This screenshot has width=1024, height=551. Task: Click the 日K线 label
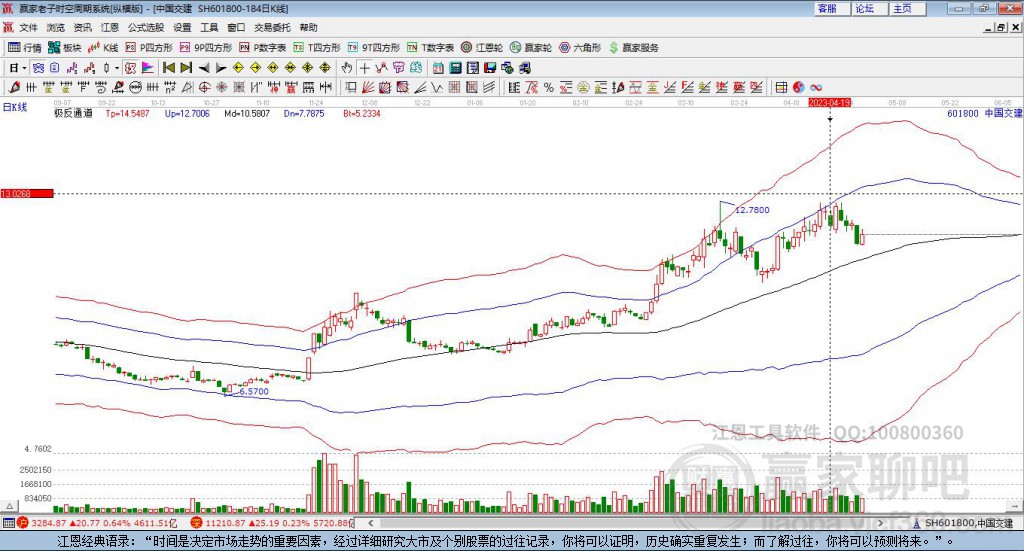[x=15, y=107]
